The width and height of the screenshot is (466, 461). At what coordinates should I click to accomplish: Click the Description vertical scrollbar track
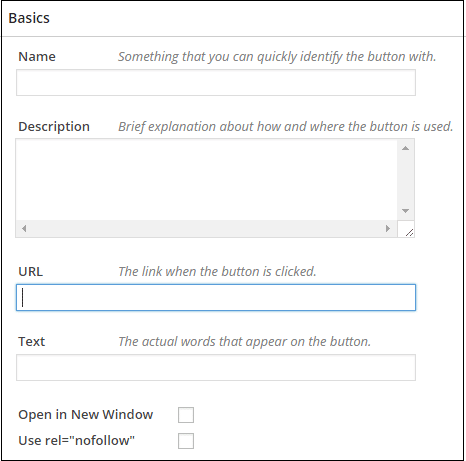tap(405, 180)
